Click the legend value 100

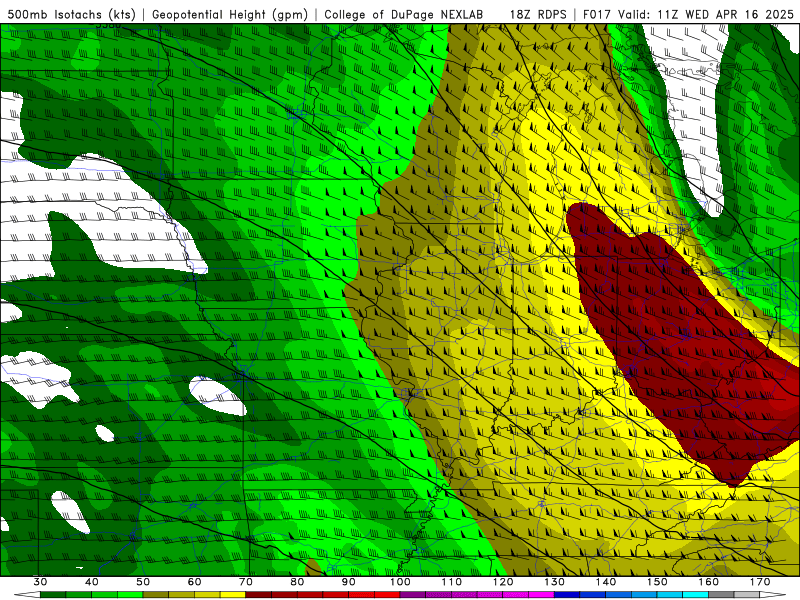401,582
